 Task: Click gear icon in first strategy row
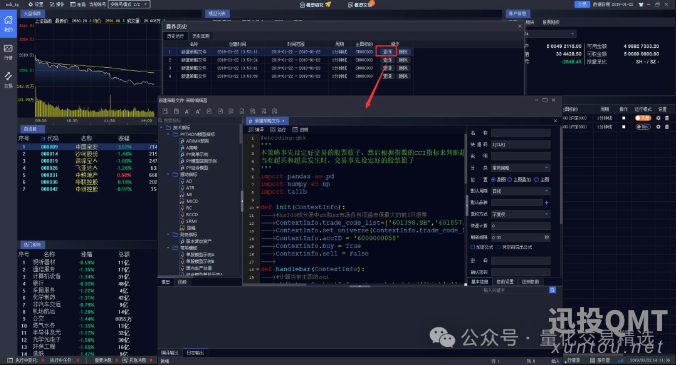click(658, 118)
